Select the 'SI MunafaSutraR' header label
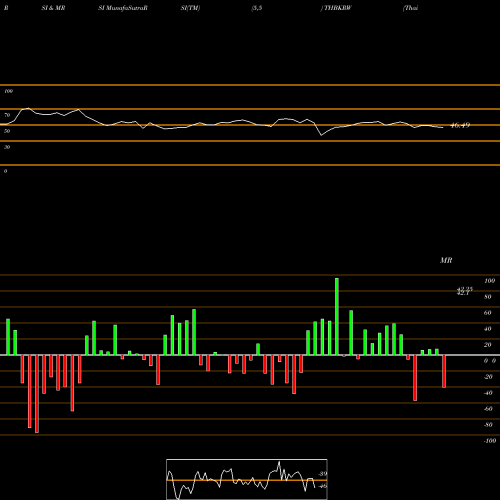 coord(123,8)
